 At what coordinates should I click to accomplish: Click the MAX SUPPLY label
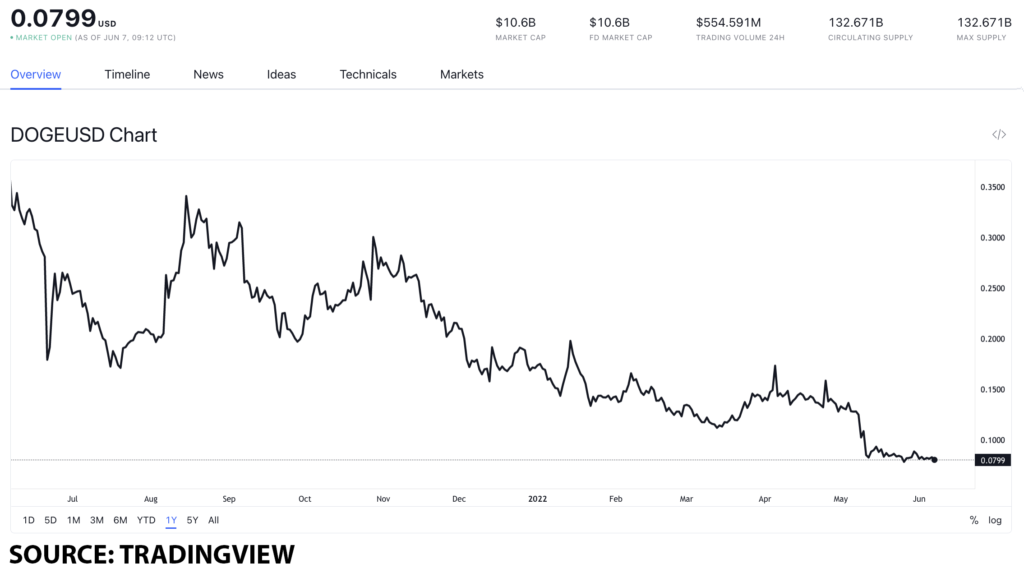(x=981, y=38)
